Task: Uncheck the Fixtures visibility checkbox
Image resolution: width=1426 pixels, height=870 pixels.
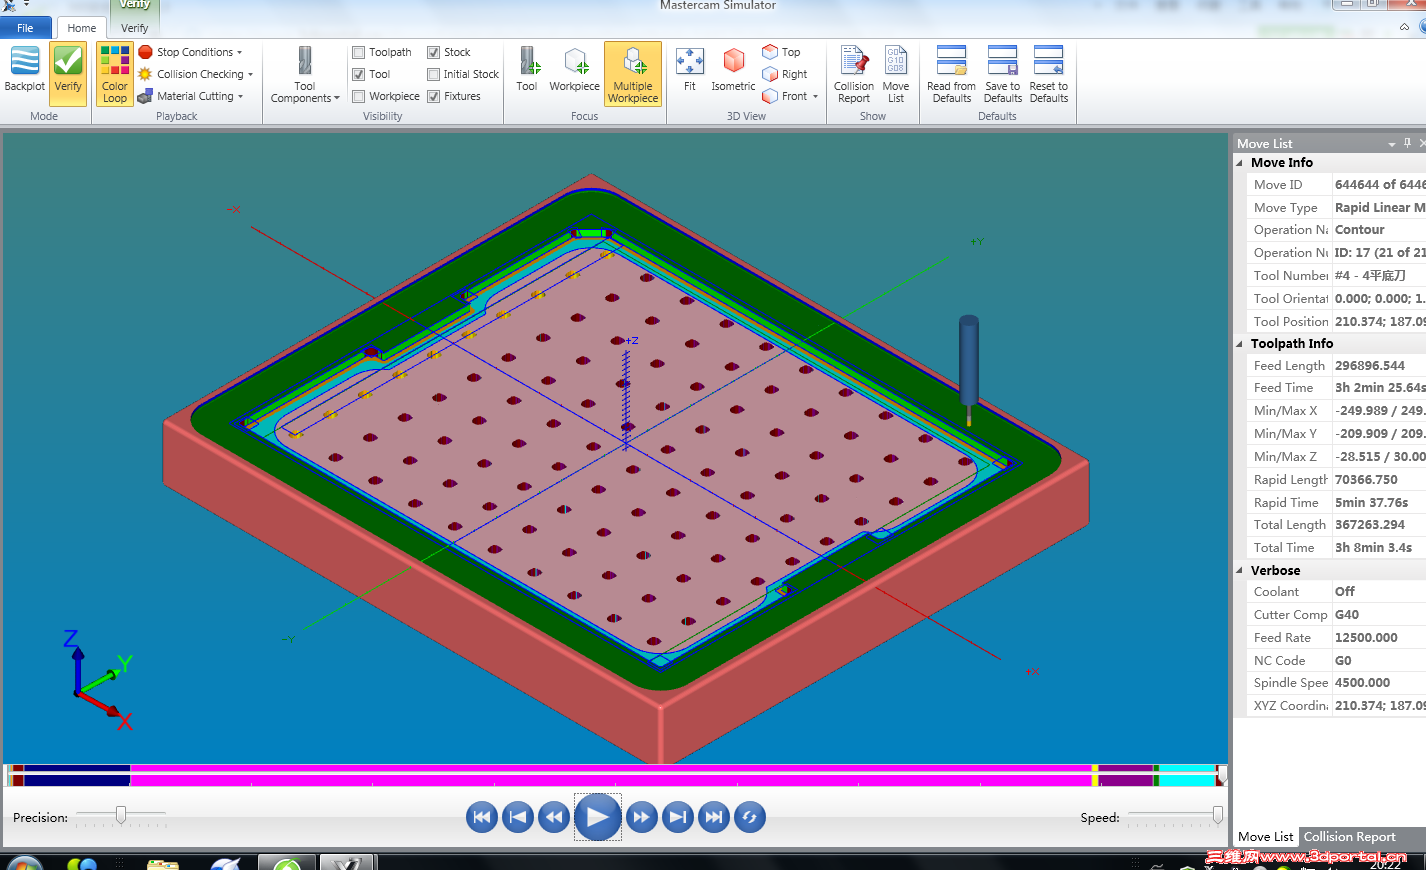Action: coord(433,96)
